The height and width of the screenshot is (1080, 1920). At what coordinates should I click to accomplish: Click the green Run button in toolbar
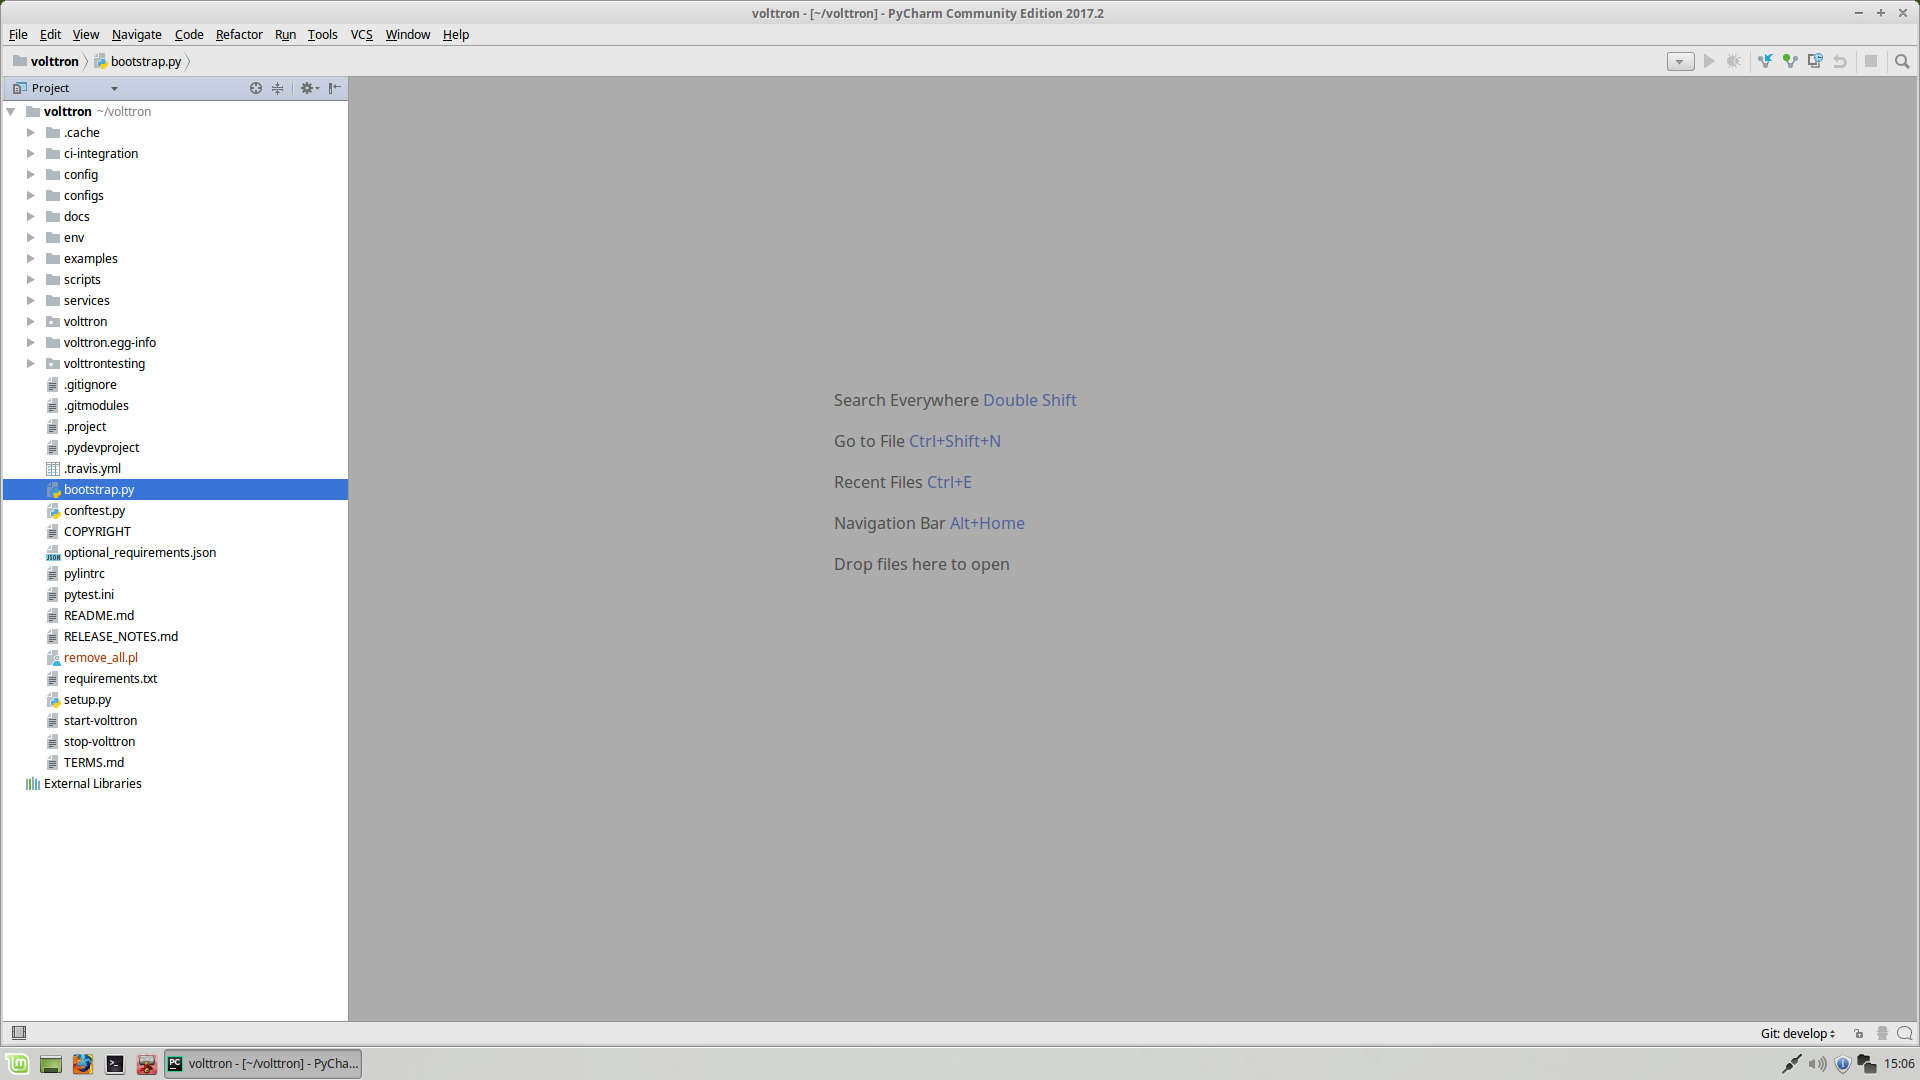coord(1709,62)
